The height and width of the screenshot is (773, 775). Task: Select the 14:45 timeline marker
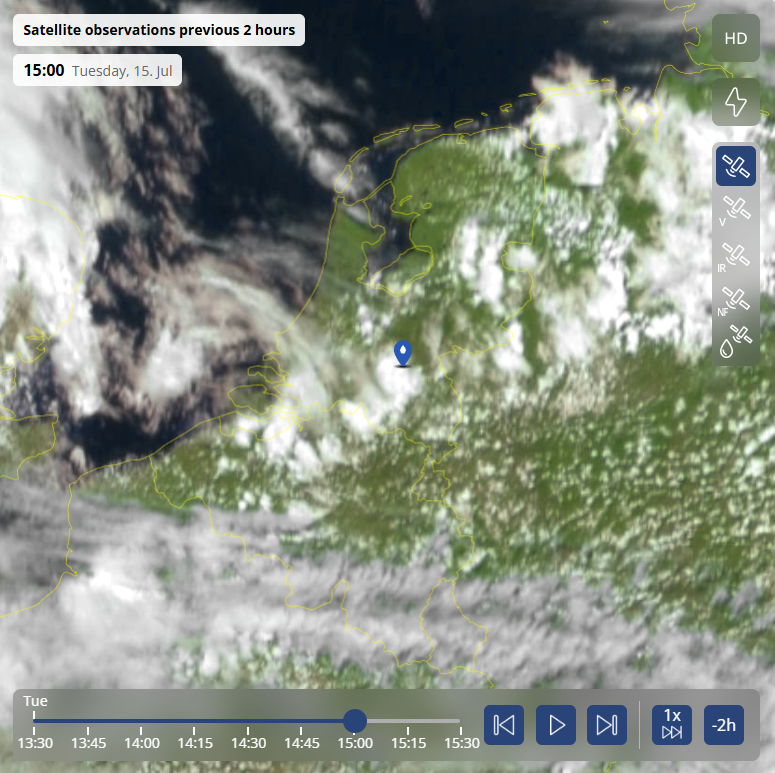tap(301, 742)
